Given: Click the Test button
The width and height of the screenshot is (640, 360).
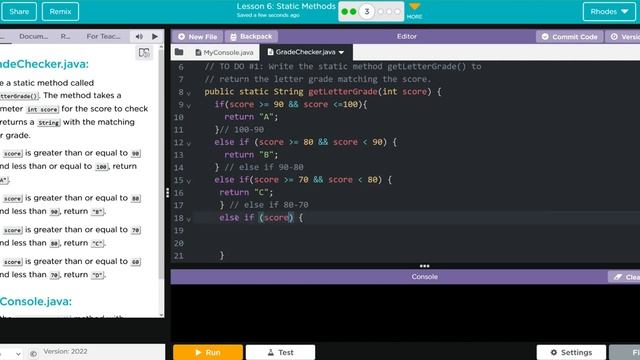Looking at the screenshot, I should coord(280,352).
